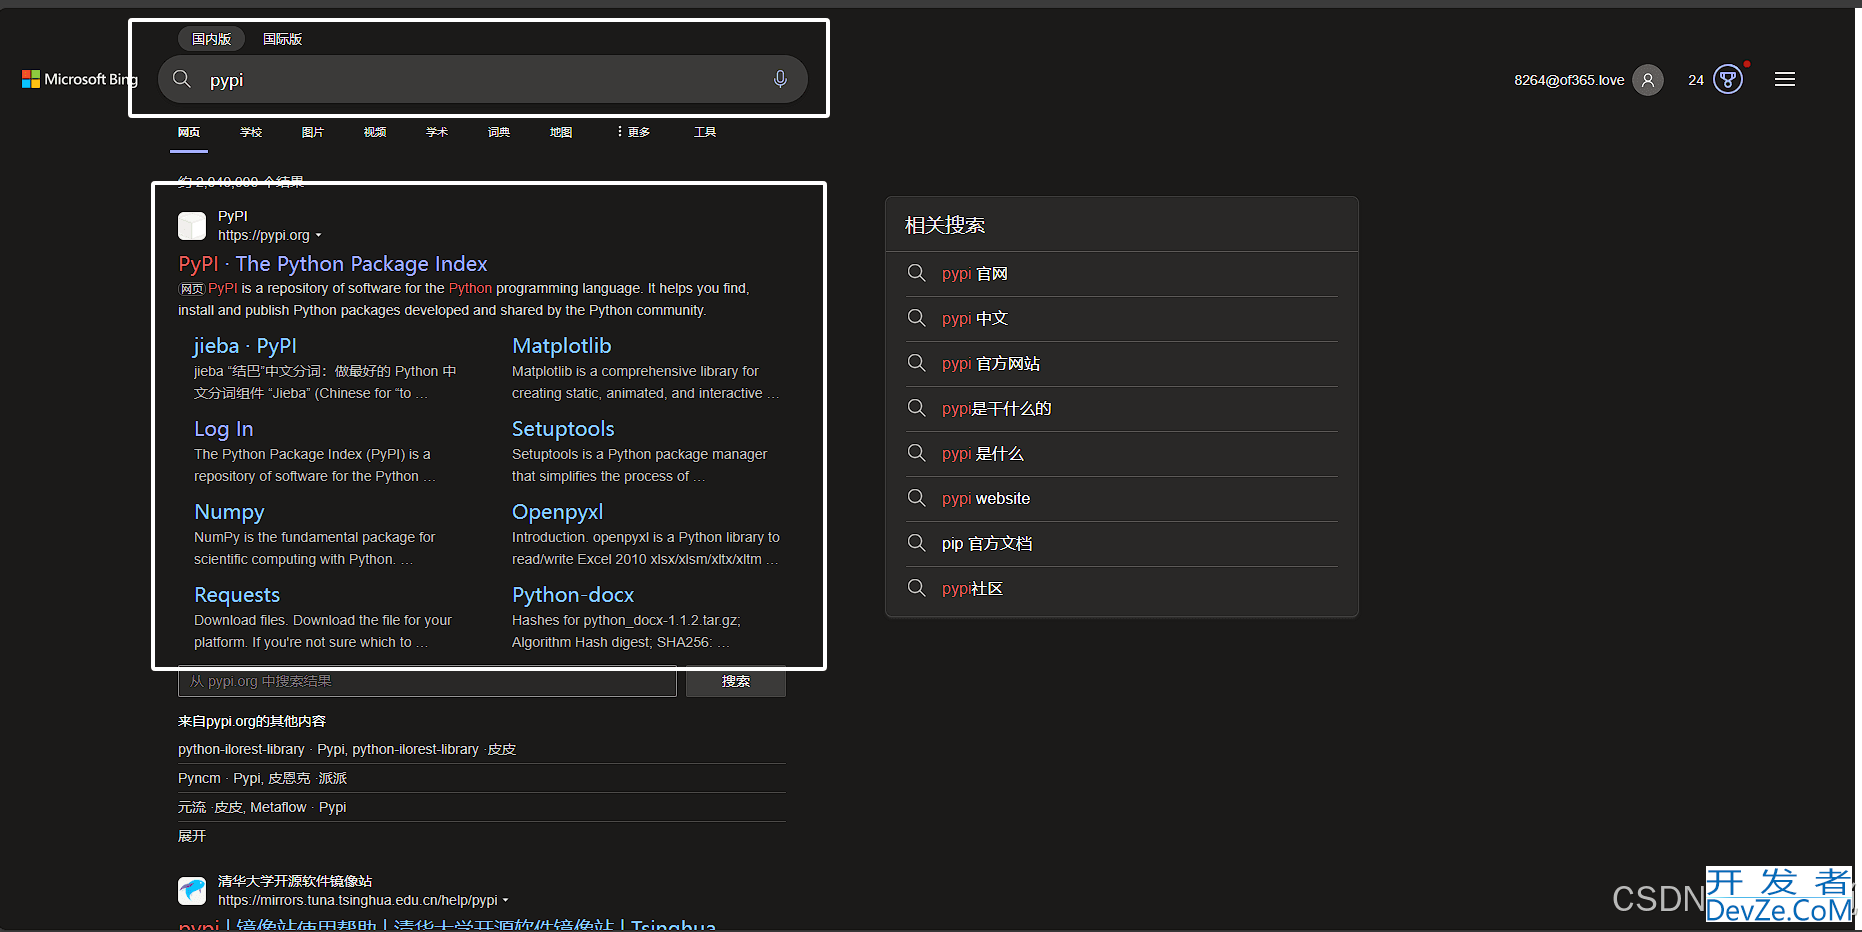Select the 学校 tab
1862x932 pixels.
click(251, 132)
